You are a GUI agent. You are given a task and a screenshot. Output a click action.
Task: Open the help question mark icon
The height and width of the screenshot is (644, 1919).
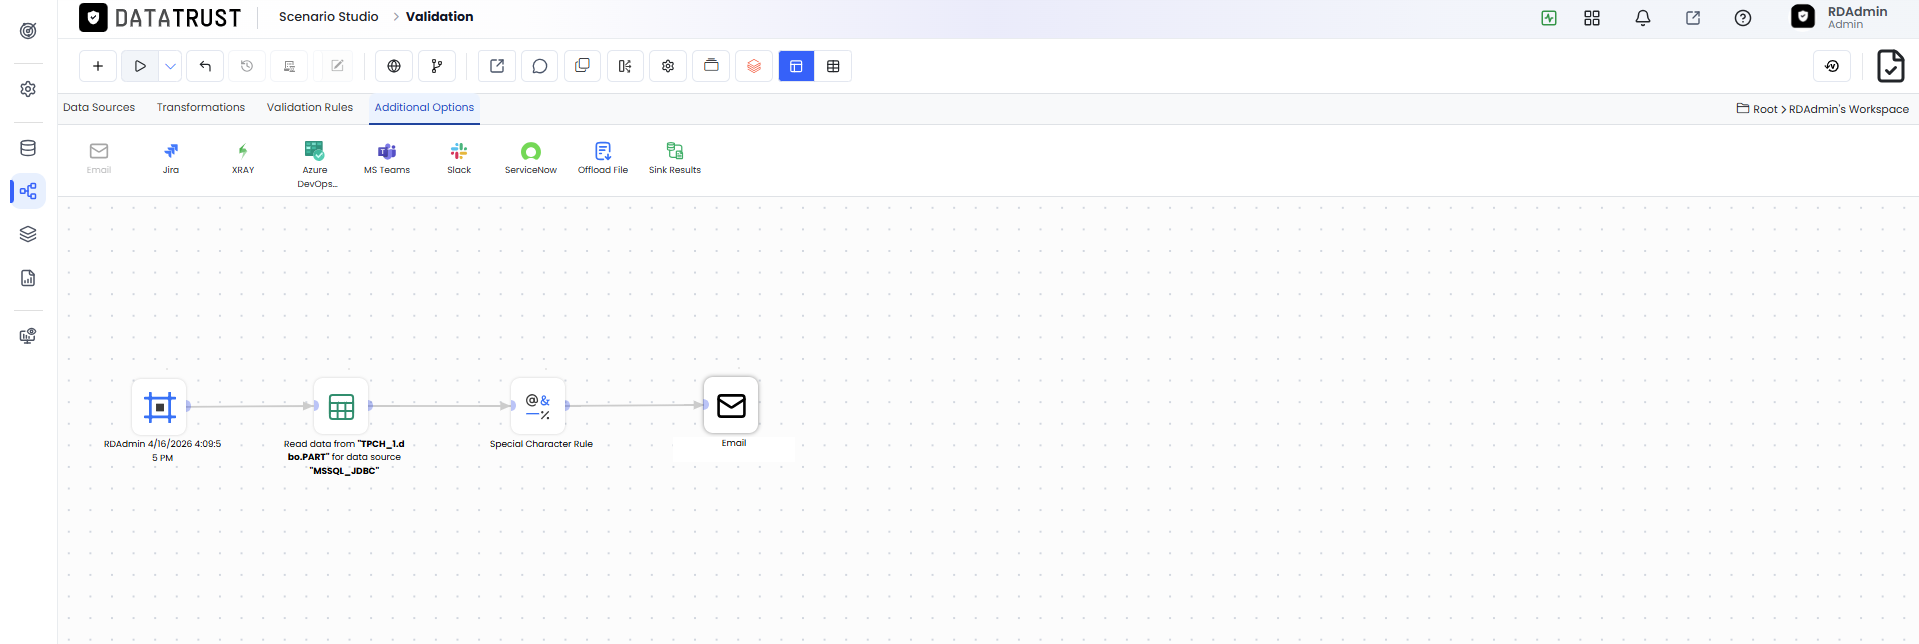pos(1743,18)
